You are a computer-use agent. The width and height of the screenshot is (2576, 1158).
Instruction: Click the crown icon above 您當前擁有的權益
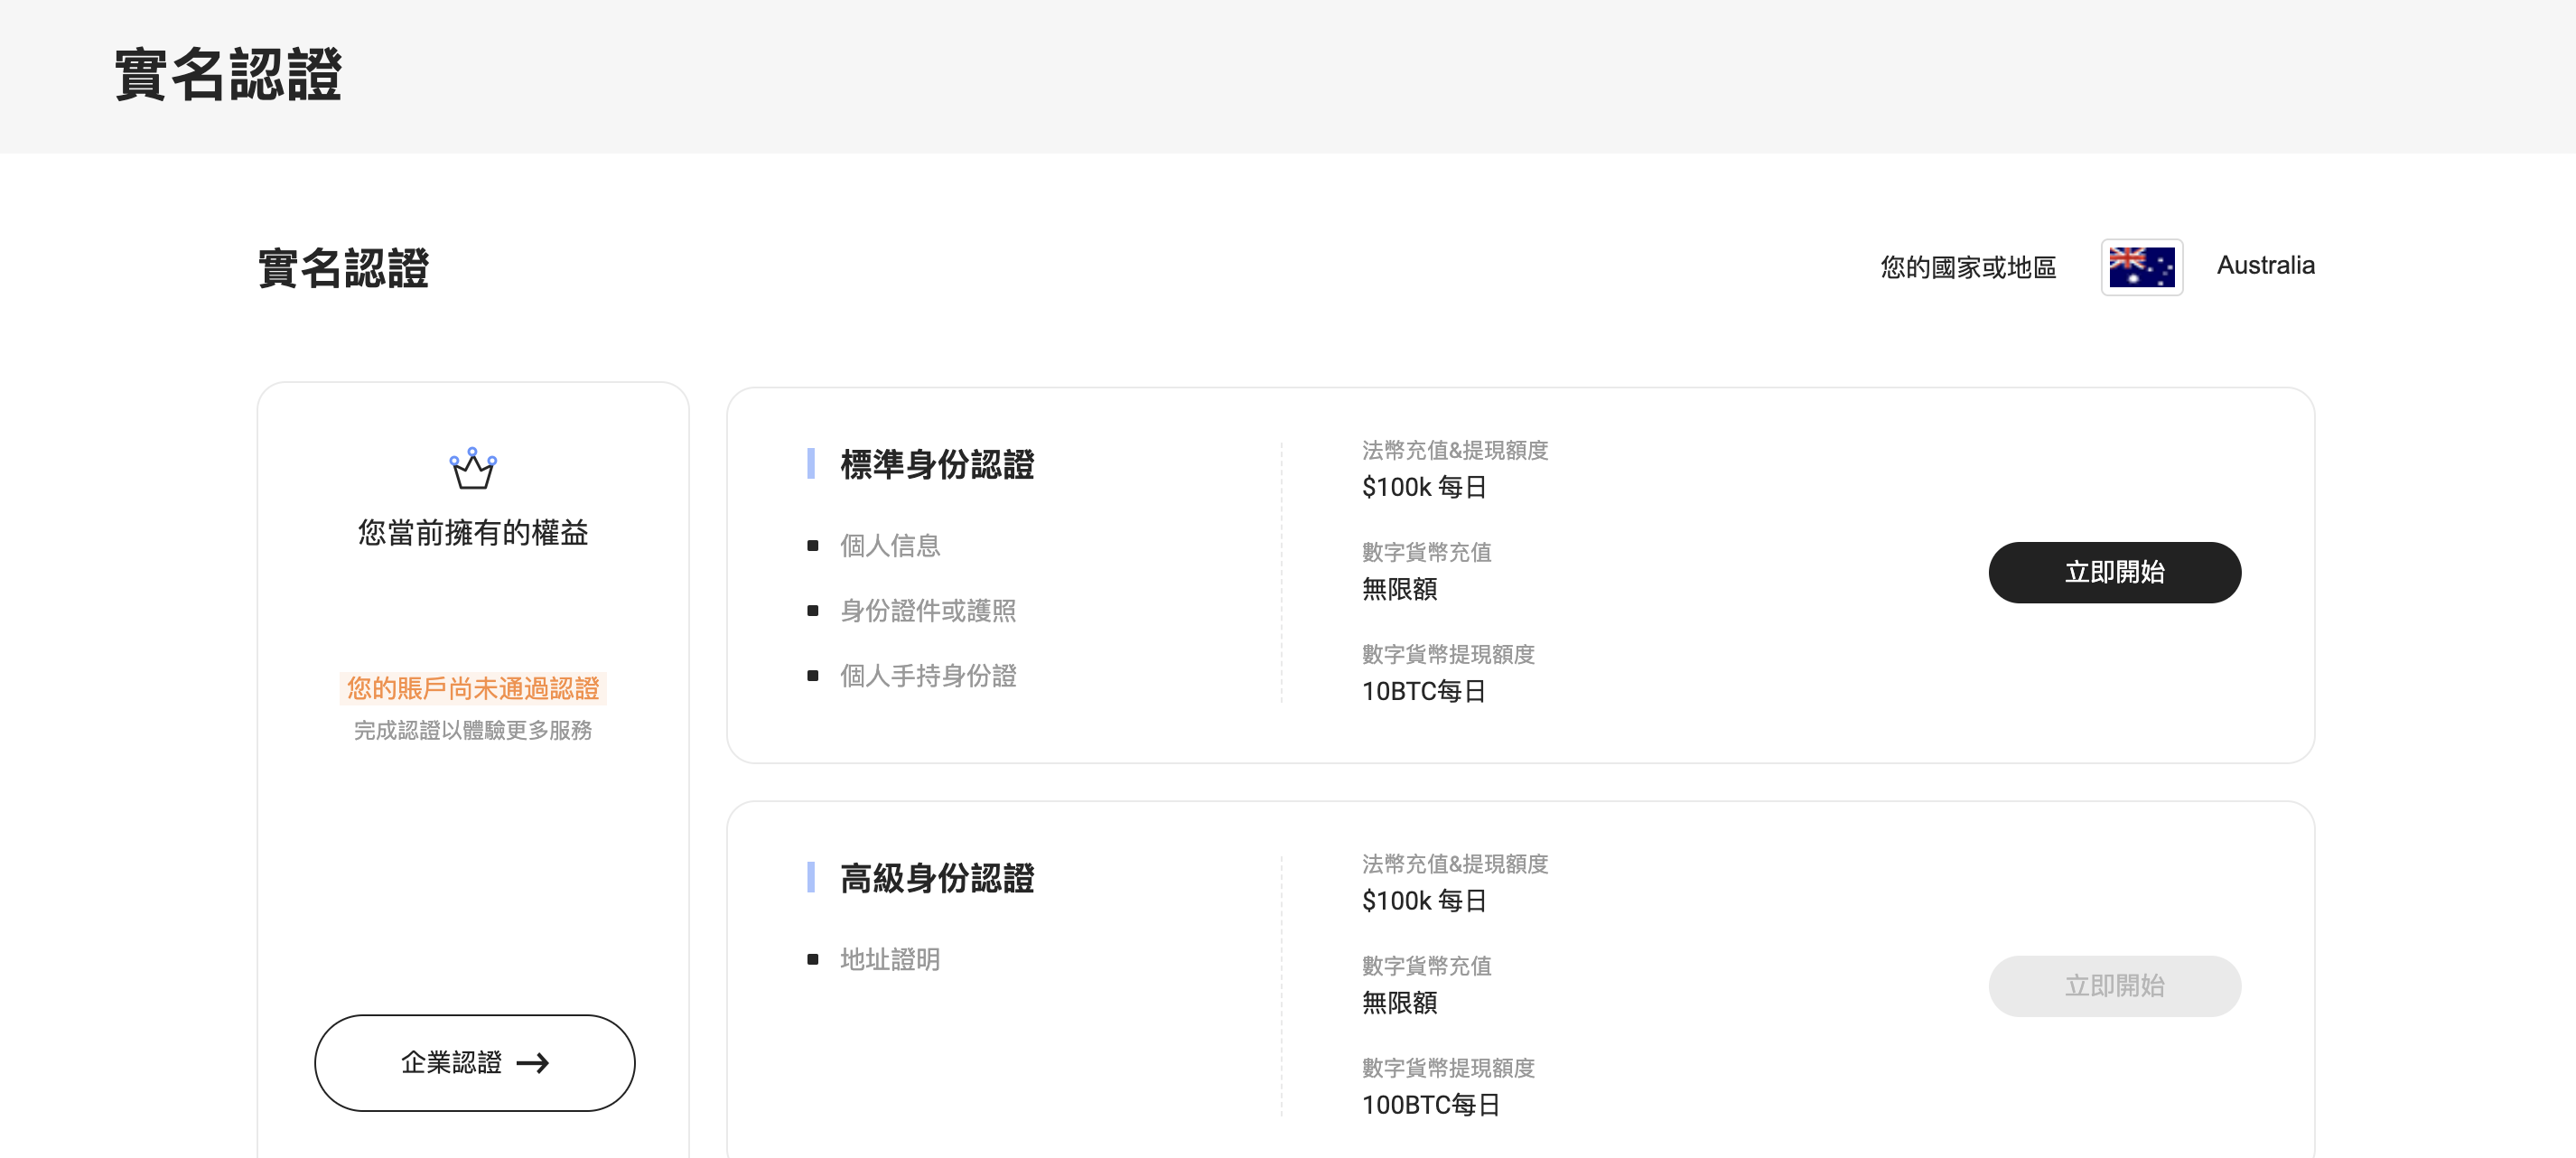(x=473, y=468)
